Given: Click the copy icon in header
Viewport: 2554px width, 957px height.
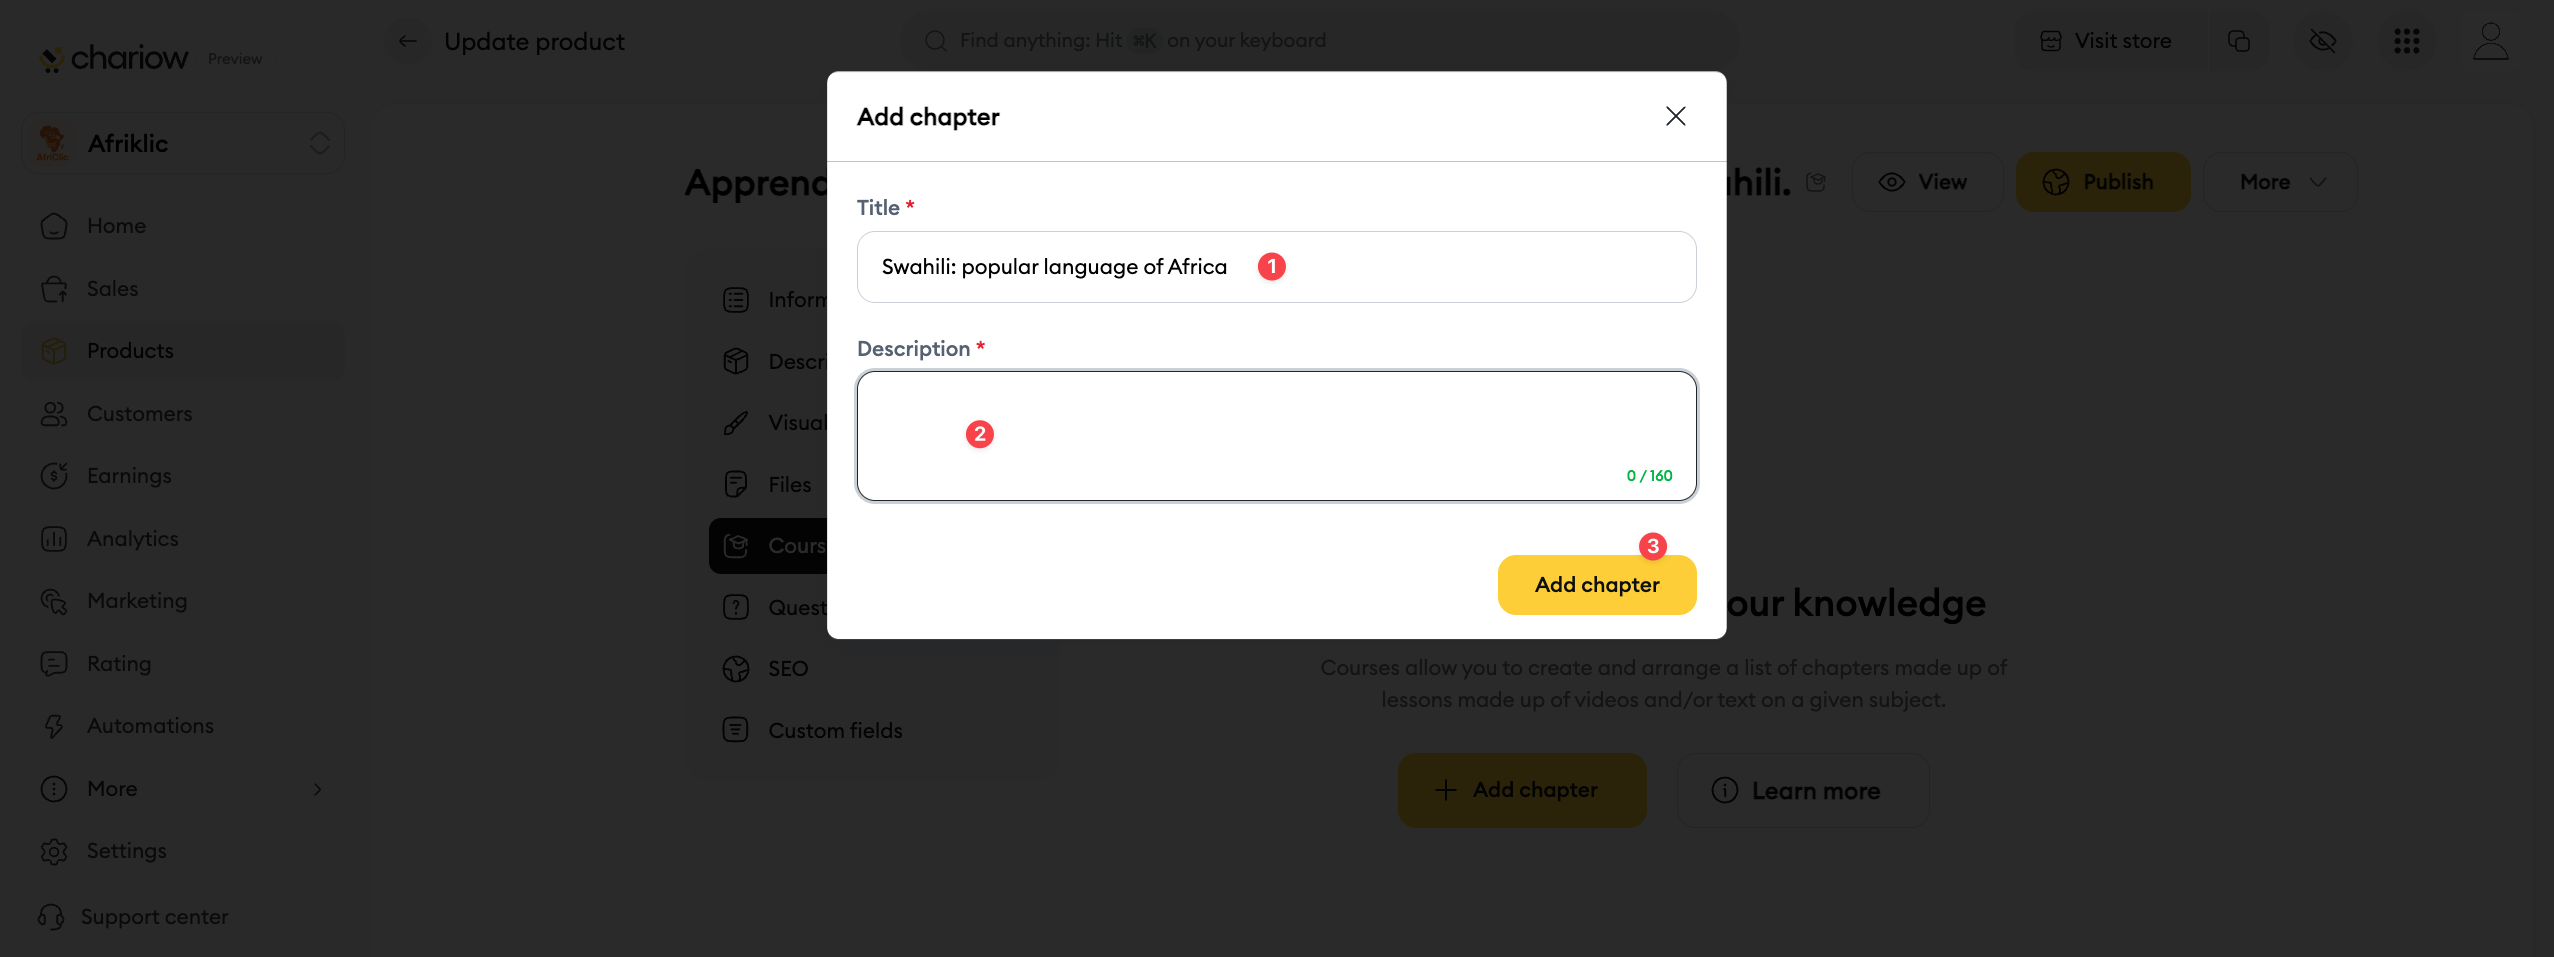Looking at the screenshot, I should coord(2239,41).
